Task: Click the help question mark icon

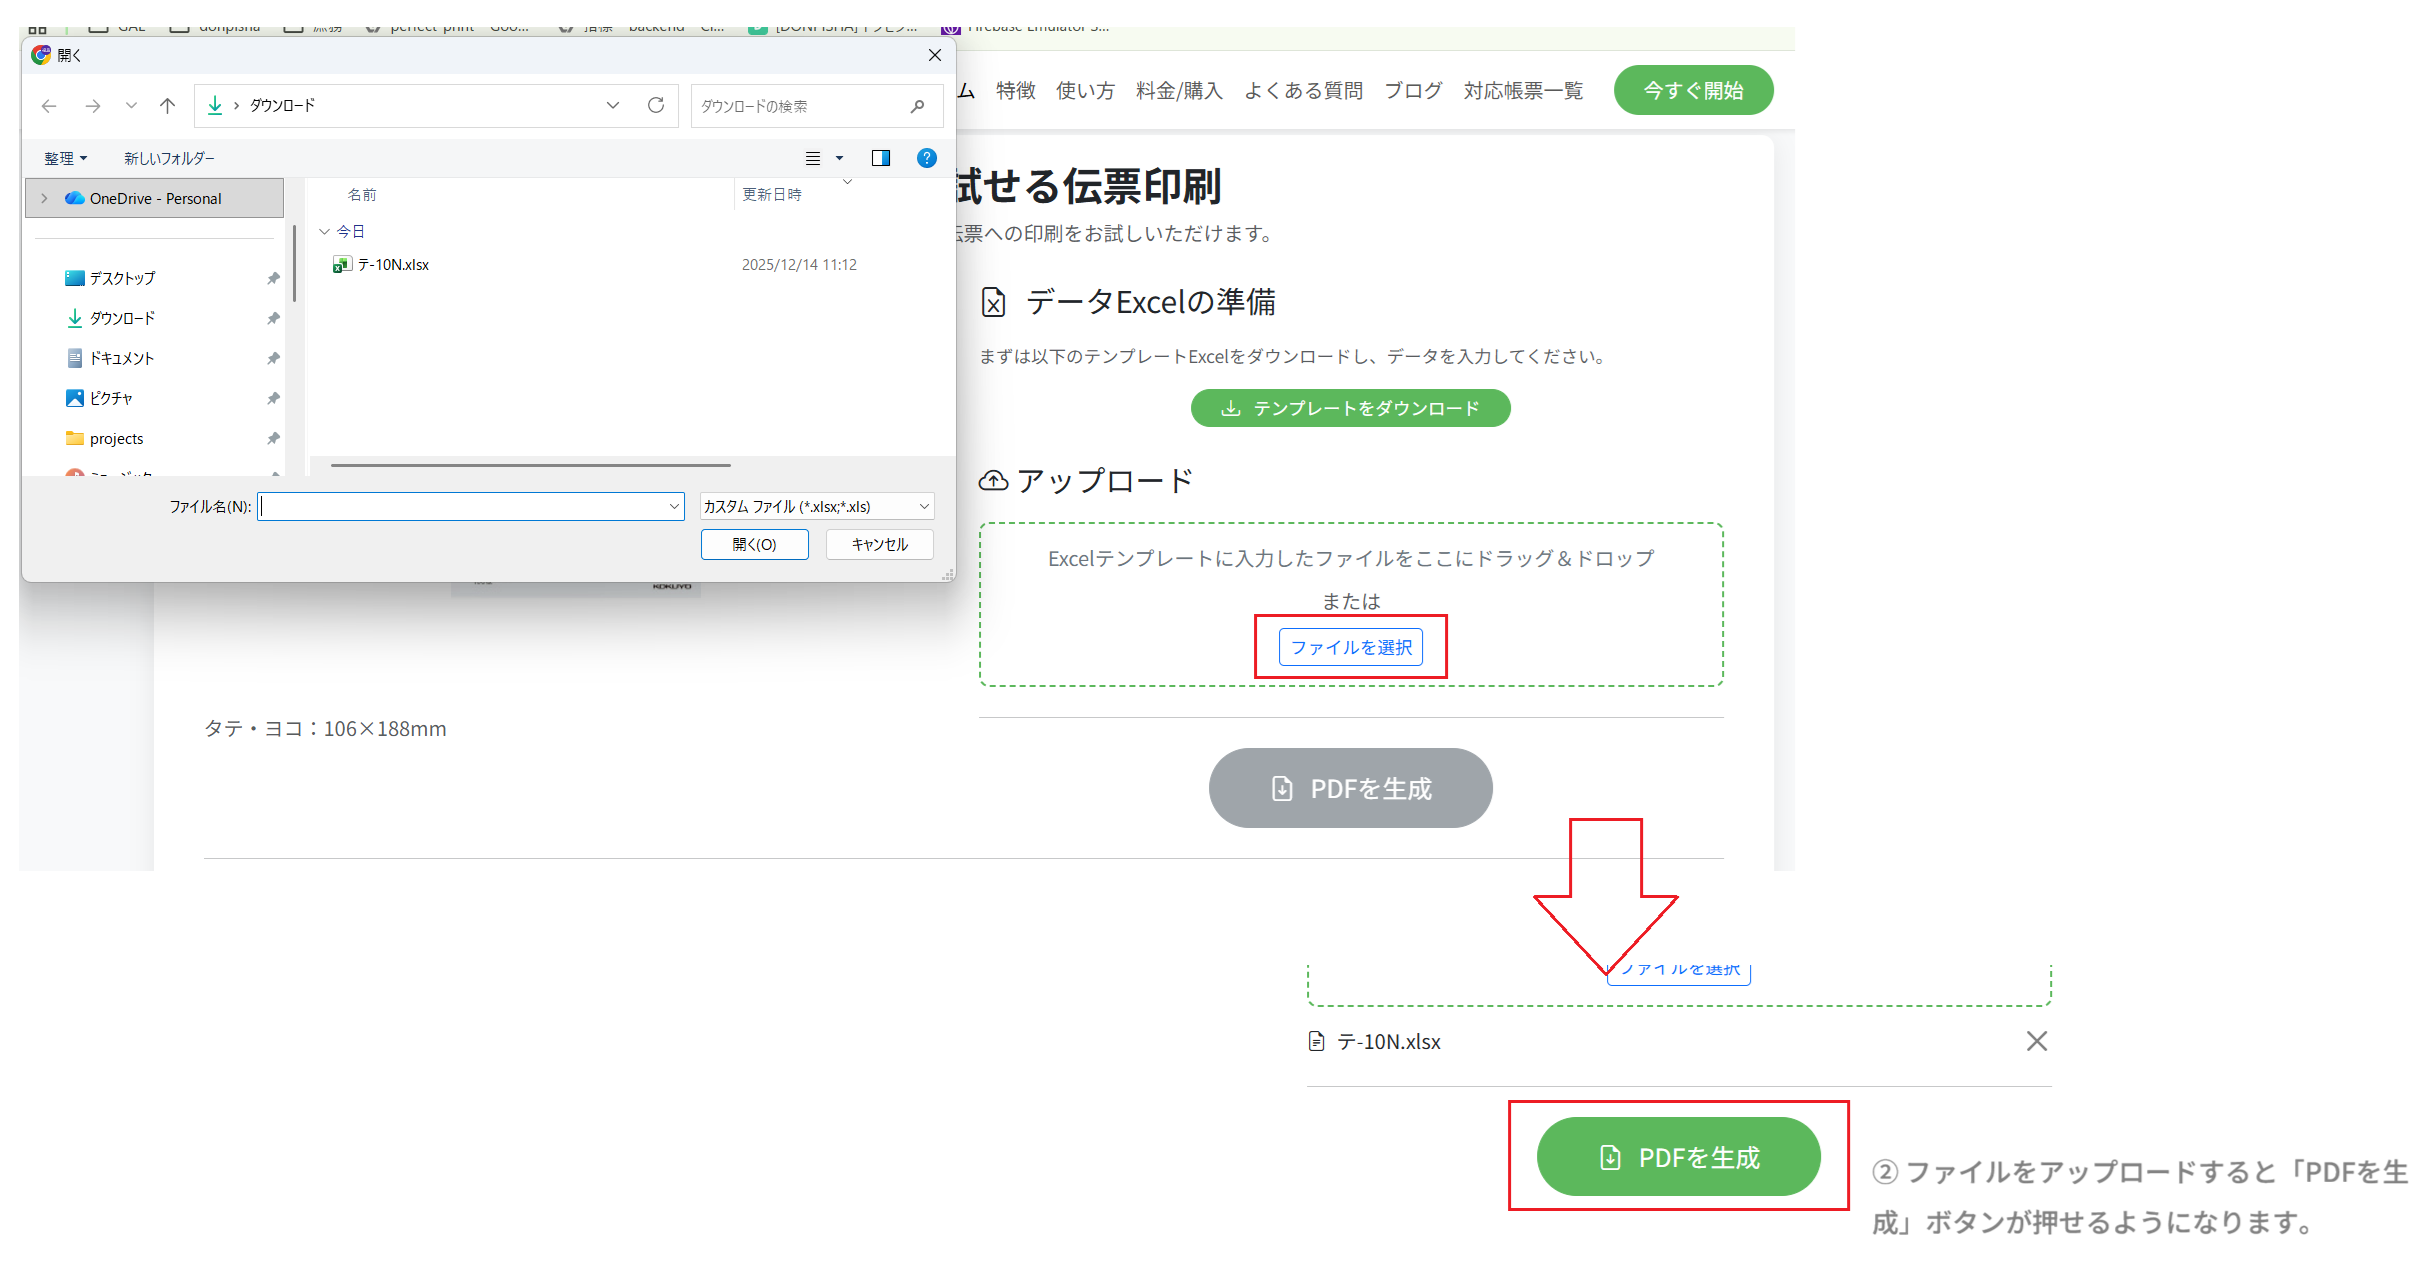Action: (x=927, y=158)
